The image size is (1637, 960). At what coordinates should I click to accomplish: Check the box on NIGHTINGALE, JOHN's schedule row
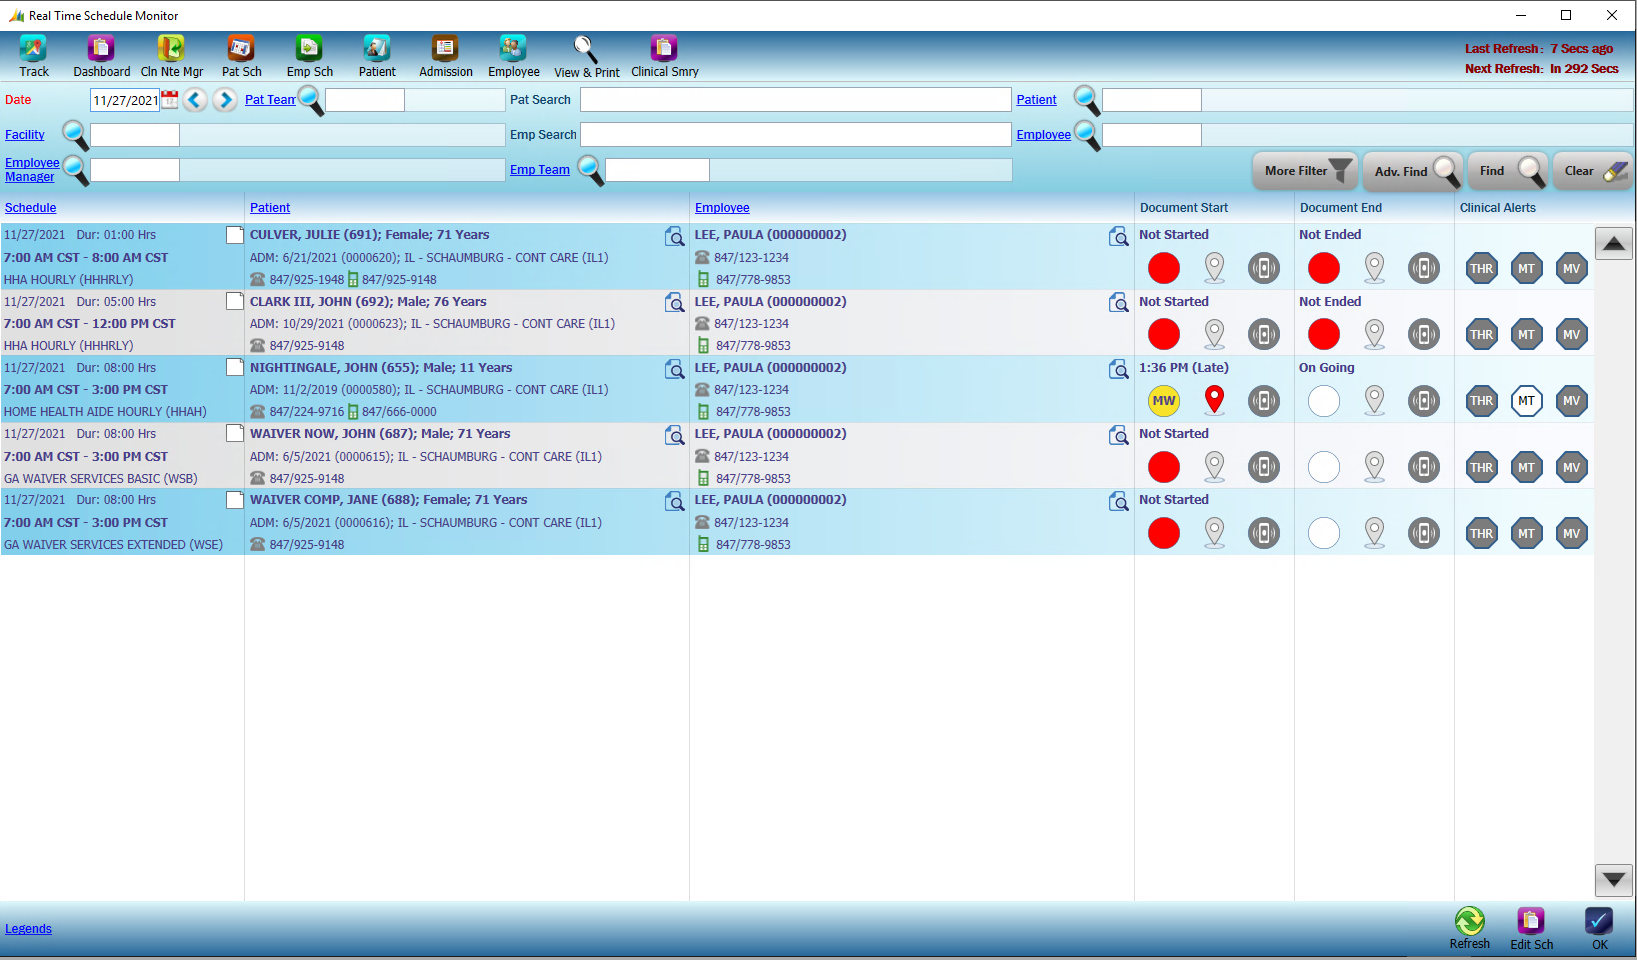(235, 367)
